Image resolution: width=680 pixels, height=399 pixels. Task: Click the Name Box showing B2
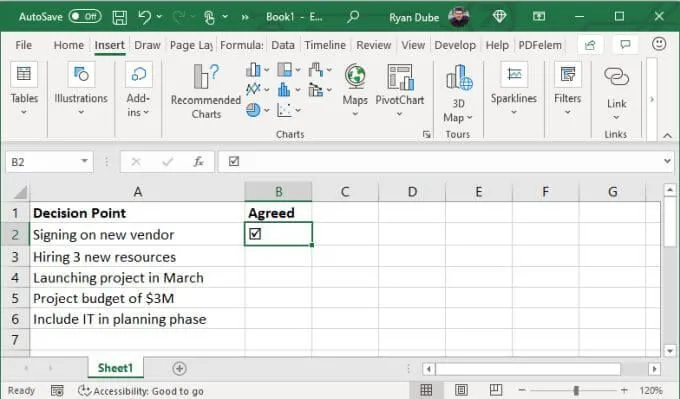(42, 162)
